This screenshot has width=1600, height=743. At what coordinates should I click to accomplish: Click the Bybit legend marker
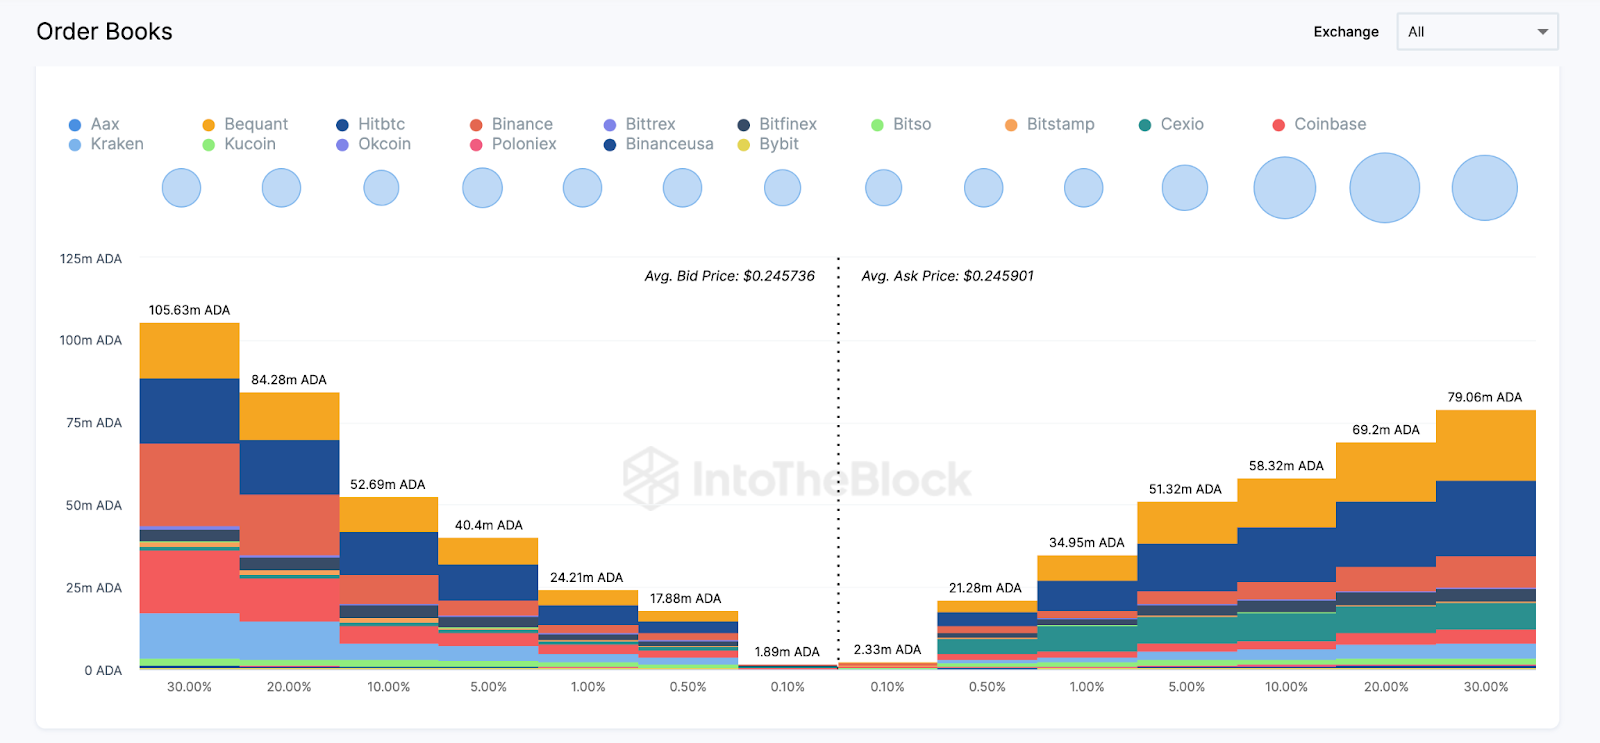[x=744, y=145]
